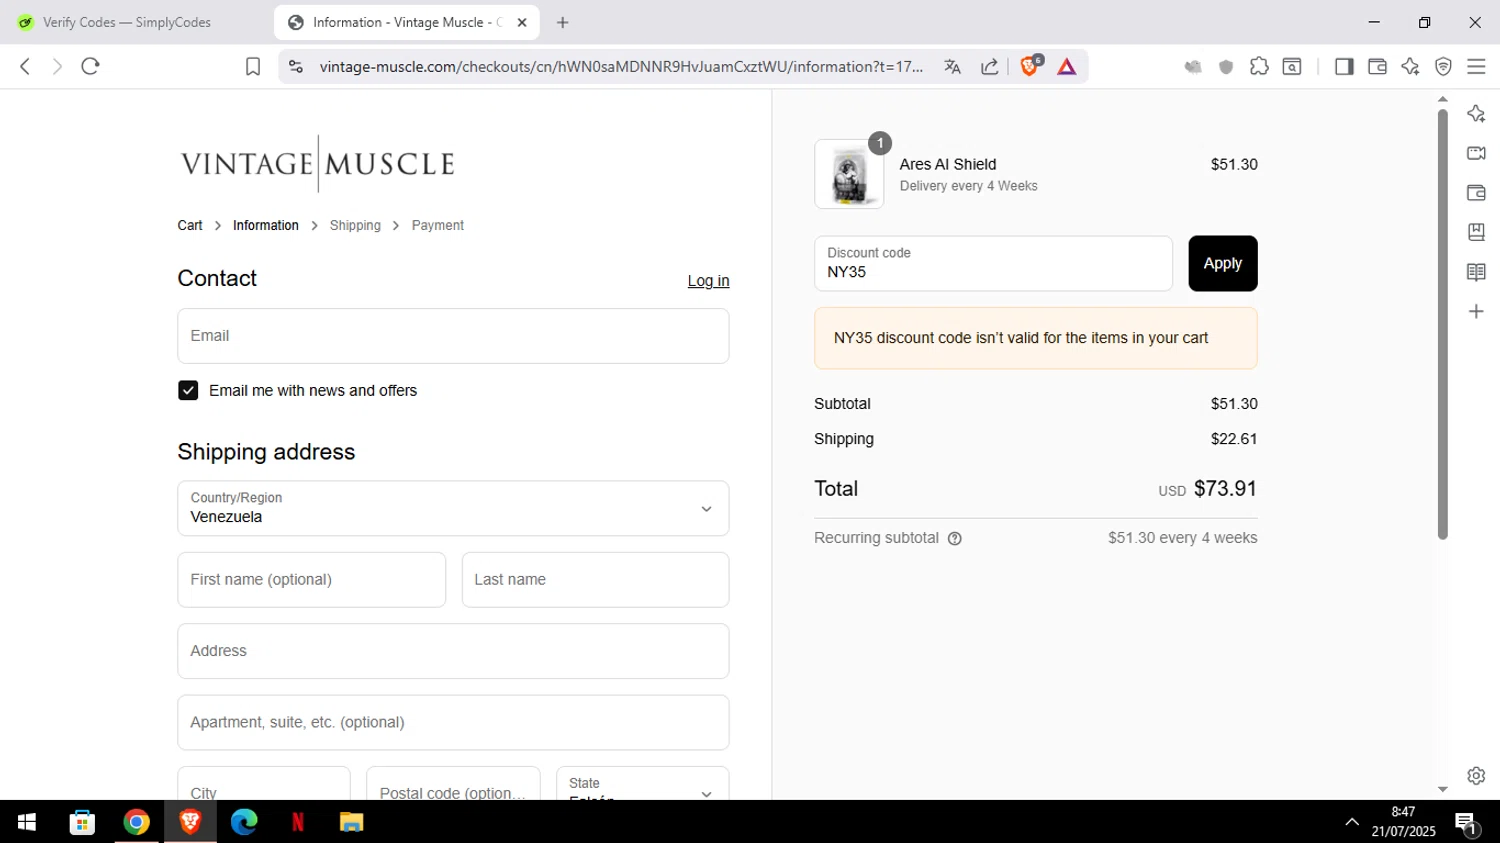Open File Explorer from taskbar
This screenshot has width=1500, height=843.
[351, 822]
